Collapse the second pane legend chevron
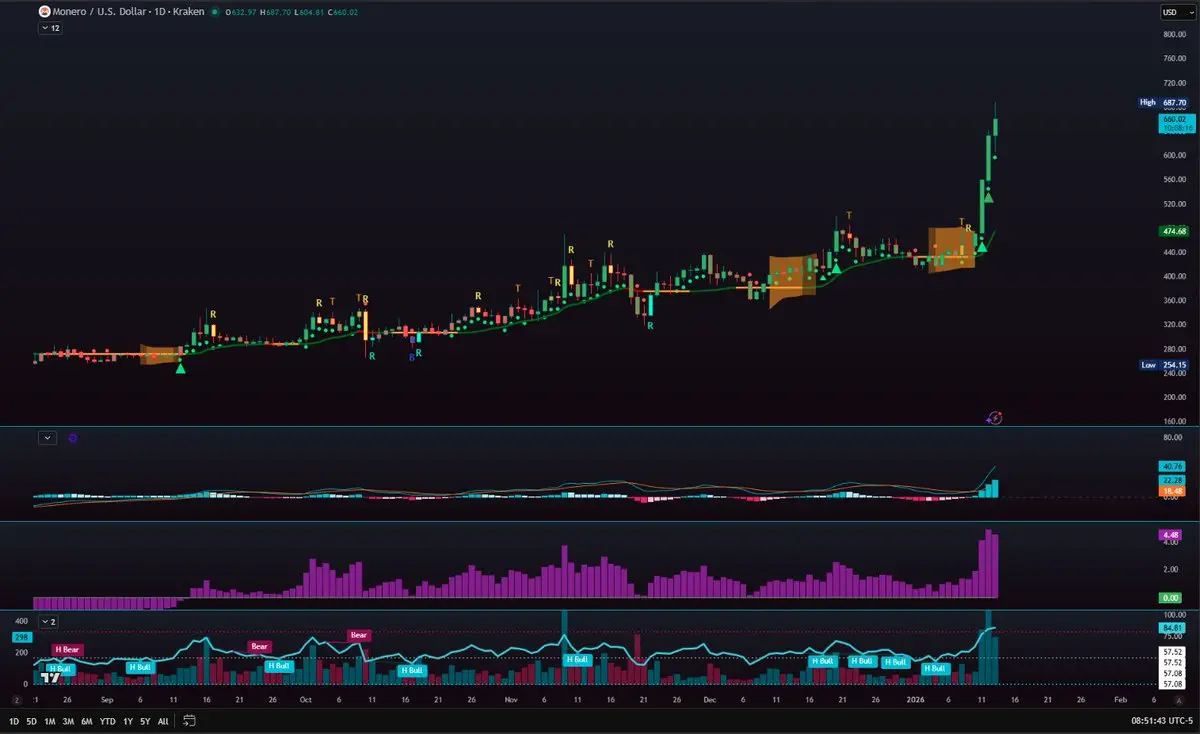 47,437
